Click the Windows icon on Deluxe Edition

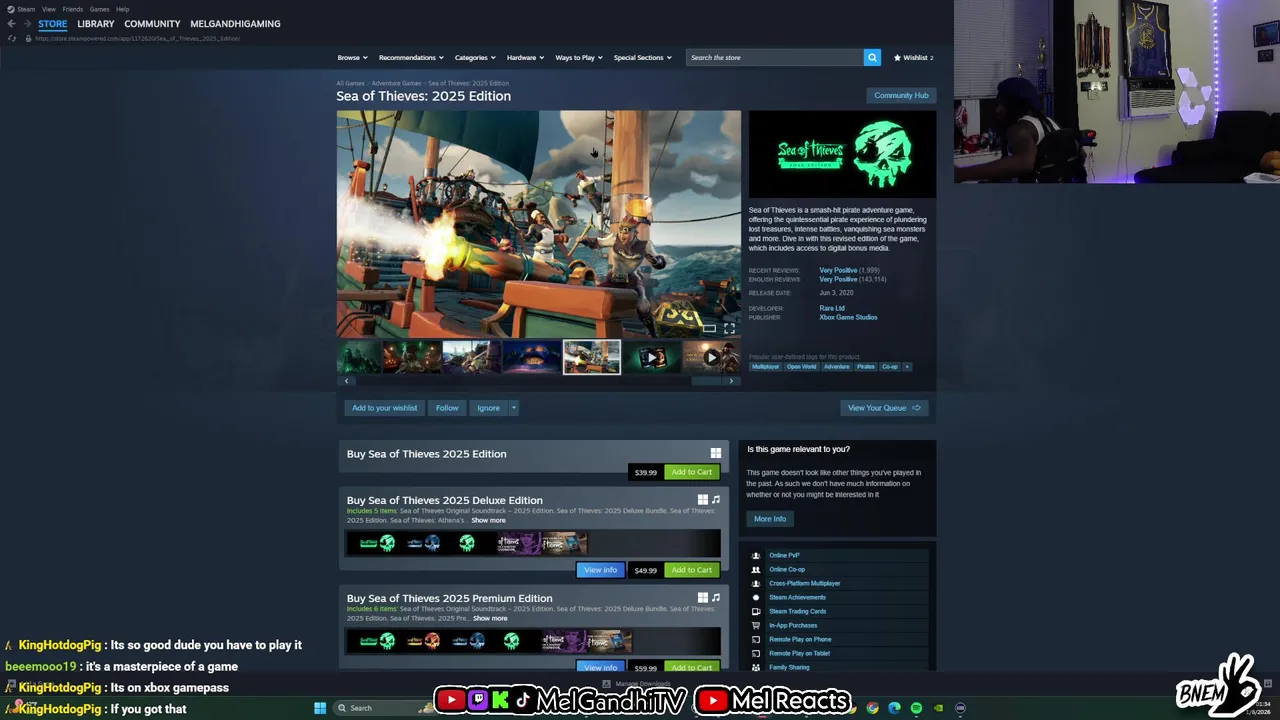click(702, 499)
